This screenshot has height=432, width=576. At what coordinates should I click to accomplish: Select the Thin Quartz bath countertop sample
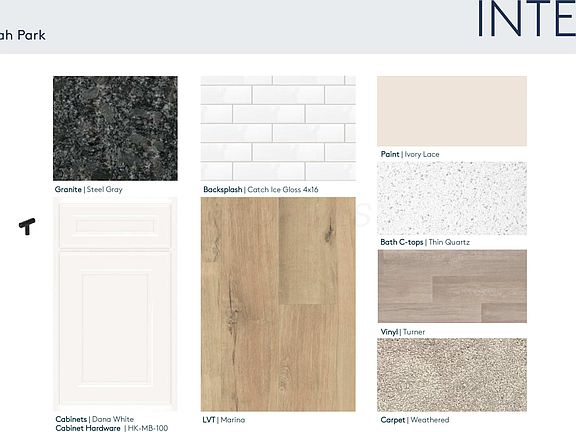pos(452,198)
